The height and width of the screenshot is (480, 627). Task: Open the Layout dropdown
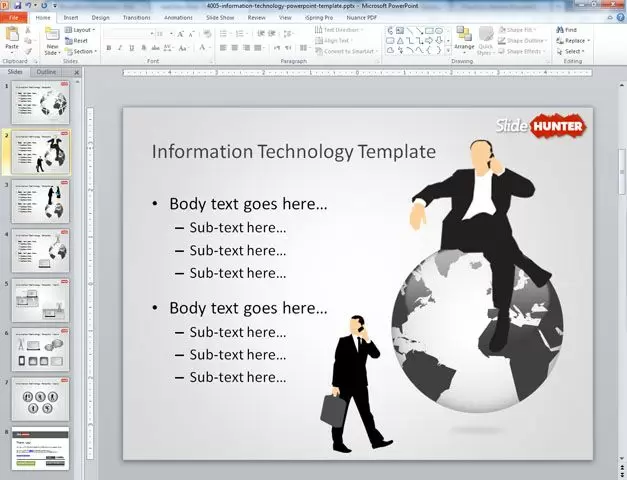[83, 30]
